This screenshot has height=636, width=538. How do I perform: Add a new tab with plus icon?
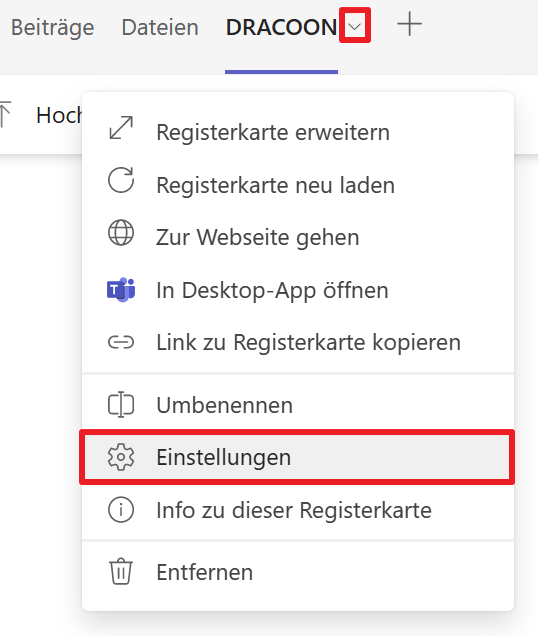click(409, 24)
